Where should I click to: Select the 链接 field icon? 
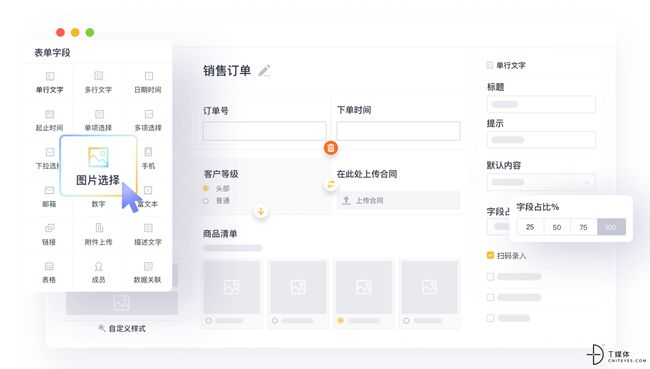pyautogui.click(x=49, y=228)
